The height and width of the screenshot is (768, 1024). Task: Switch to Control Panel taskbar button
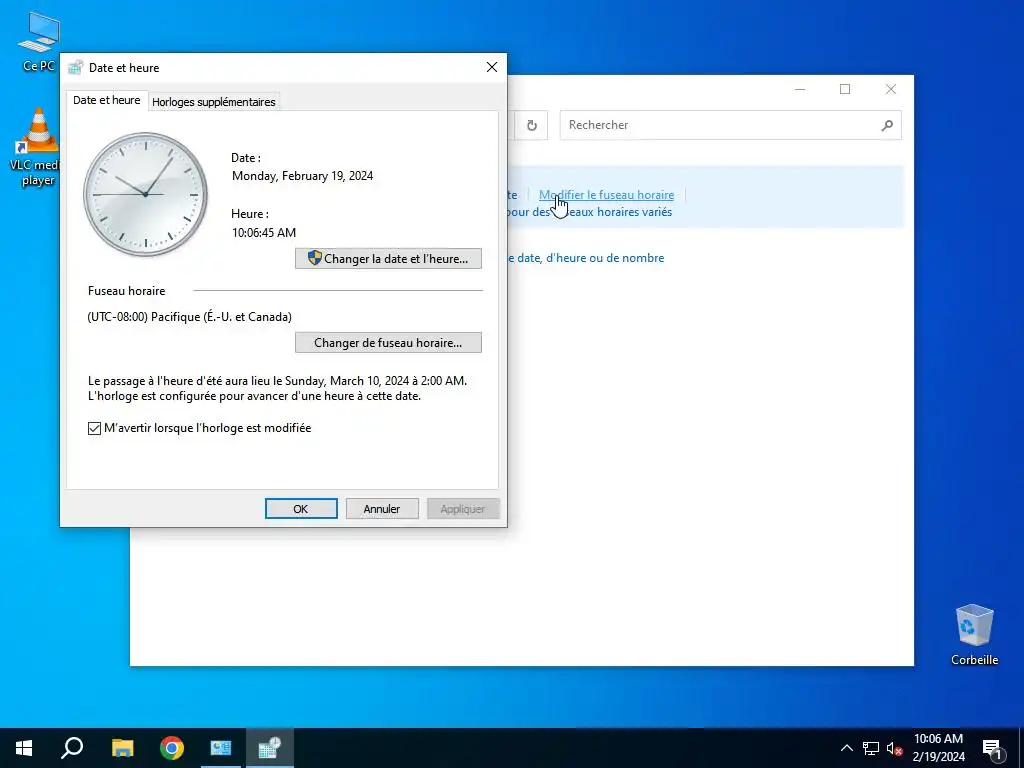(221, 748)
